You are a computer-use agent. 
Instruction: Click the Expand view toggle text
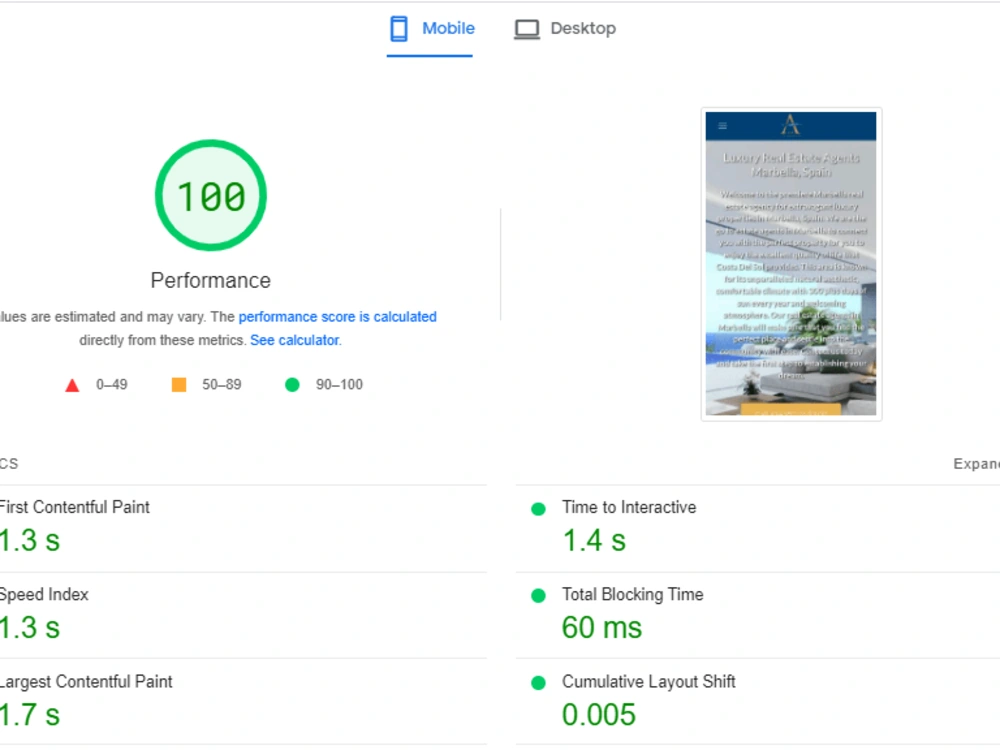click(x=976, y=464)
